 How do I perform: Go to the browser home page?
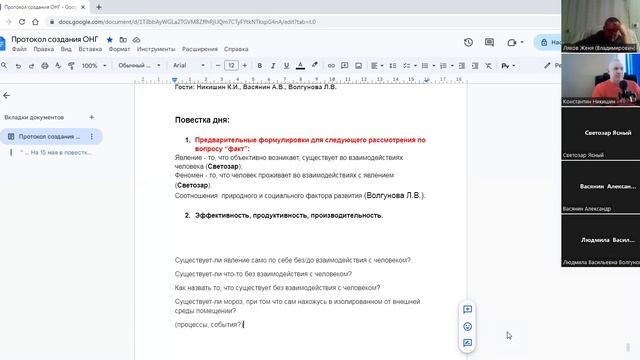click(x=36, y=22)
